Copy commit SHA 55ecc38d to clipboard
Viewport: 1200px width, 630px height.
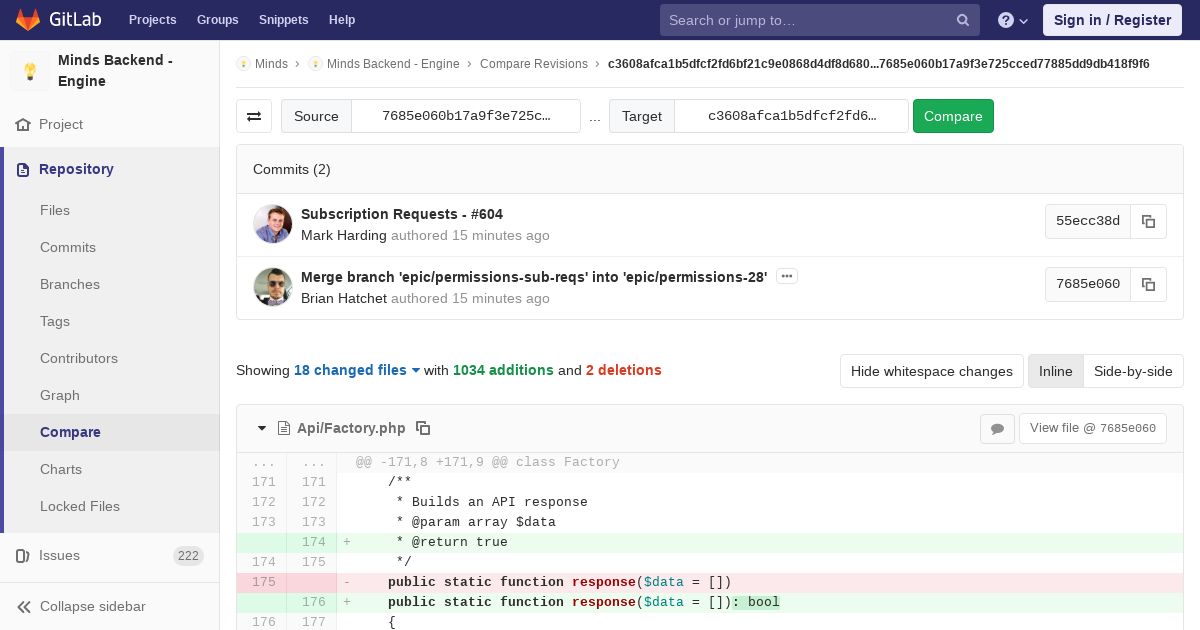click(x=1148, y=221)
